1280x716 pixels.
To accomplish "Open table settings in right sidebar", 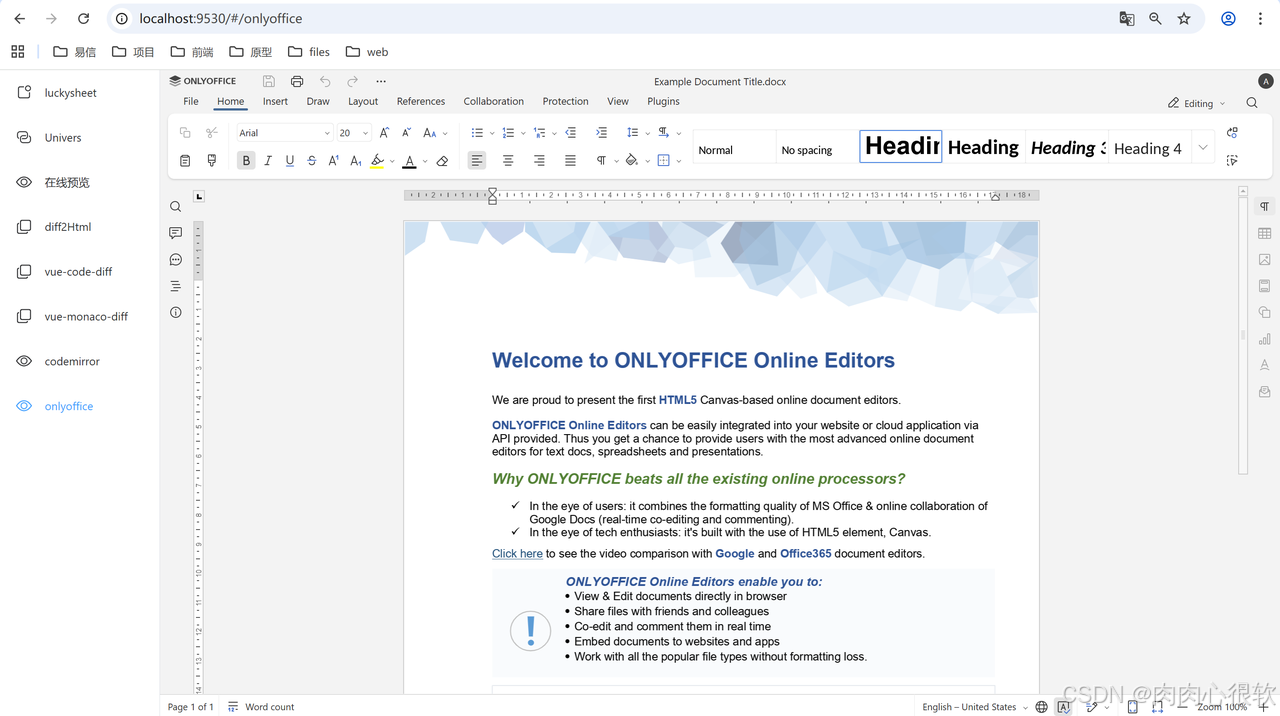I will pyautogui.click(x=1264, y=233).
